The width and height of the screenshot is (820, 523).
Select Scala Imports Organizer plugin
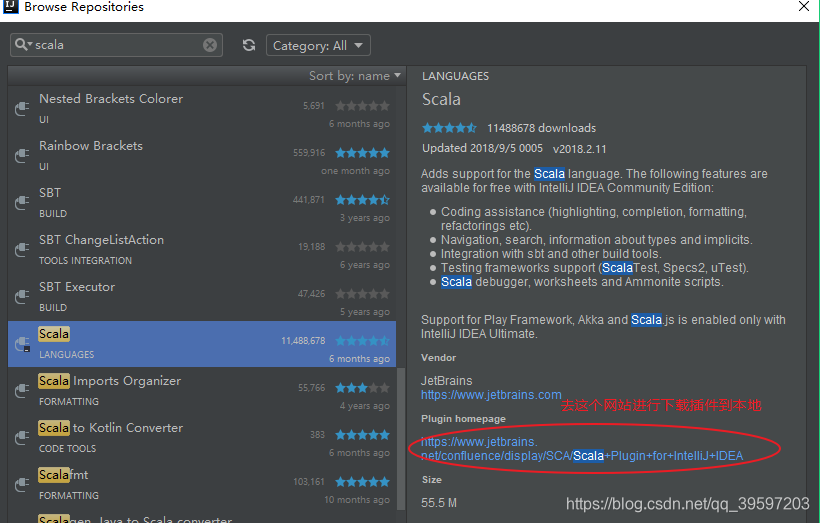point(202,391)
